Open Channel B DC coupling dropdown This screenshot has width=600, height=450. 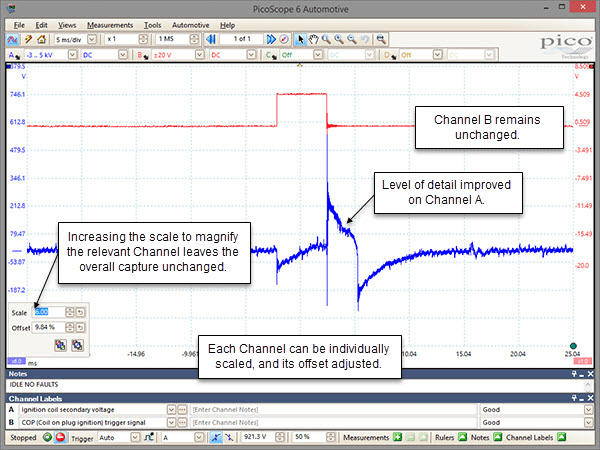pos(251,55)
